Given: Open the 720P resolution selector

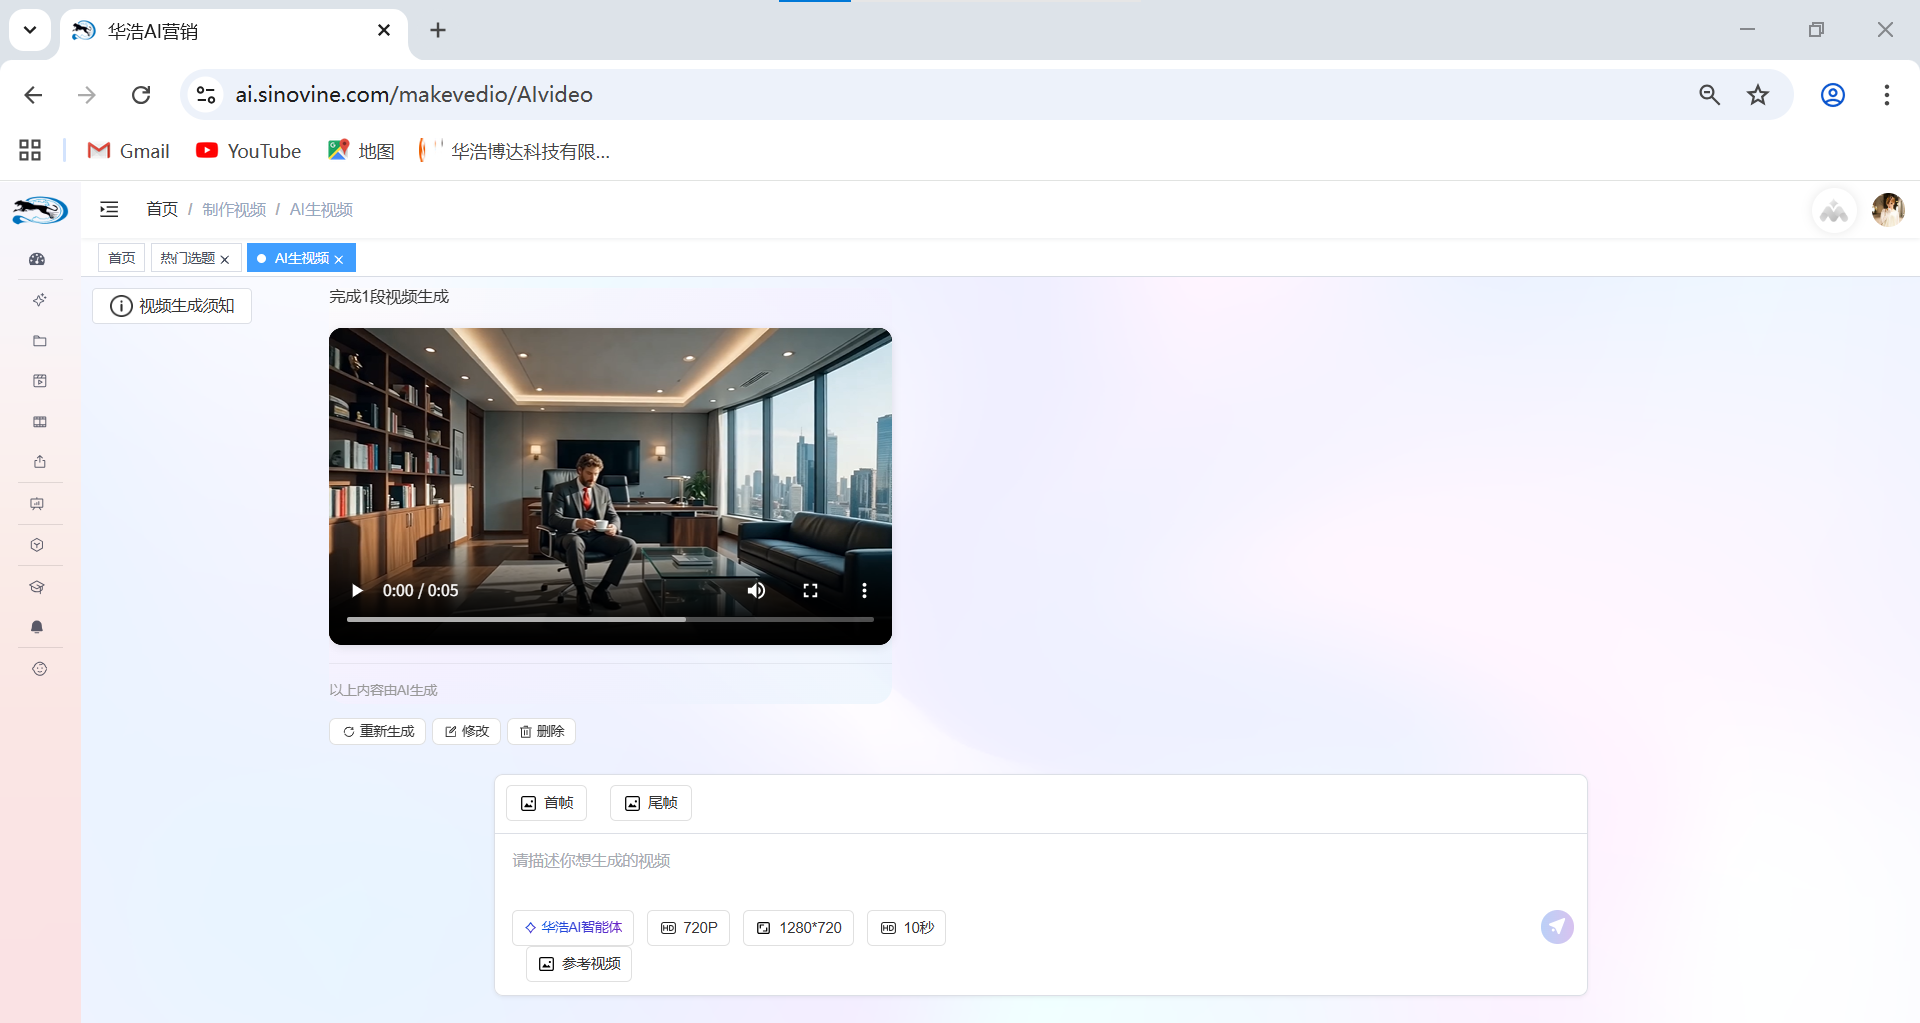Looking at the screenshot, I should coord(689,928).
